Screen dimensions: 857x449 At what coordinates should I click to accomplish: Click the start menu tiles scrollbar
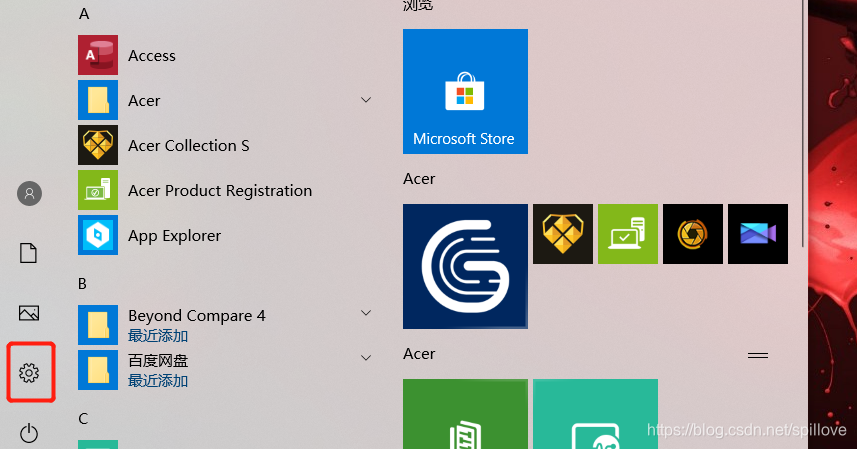point(803,123)
